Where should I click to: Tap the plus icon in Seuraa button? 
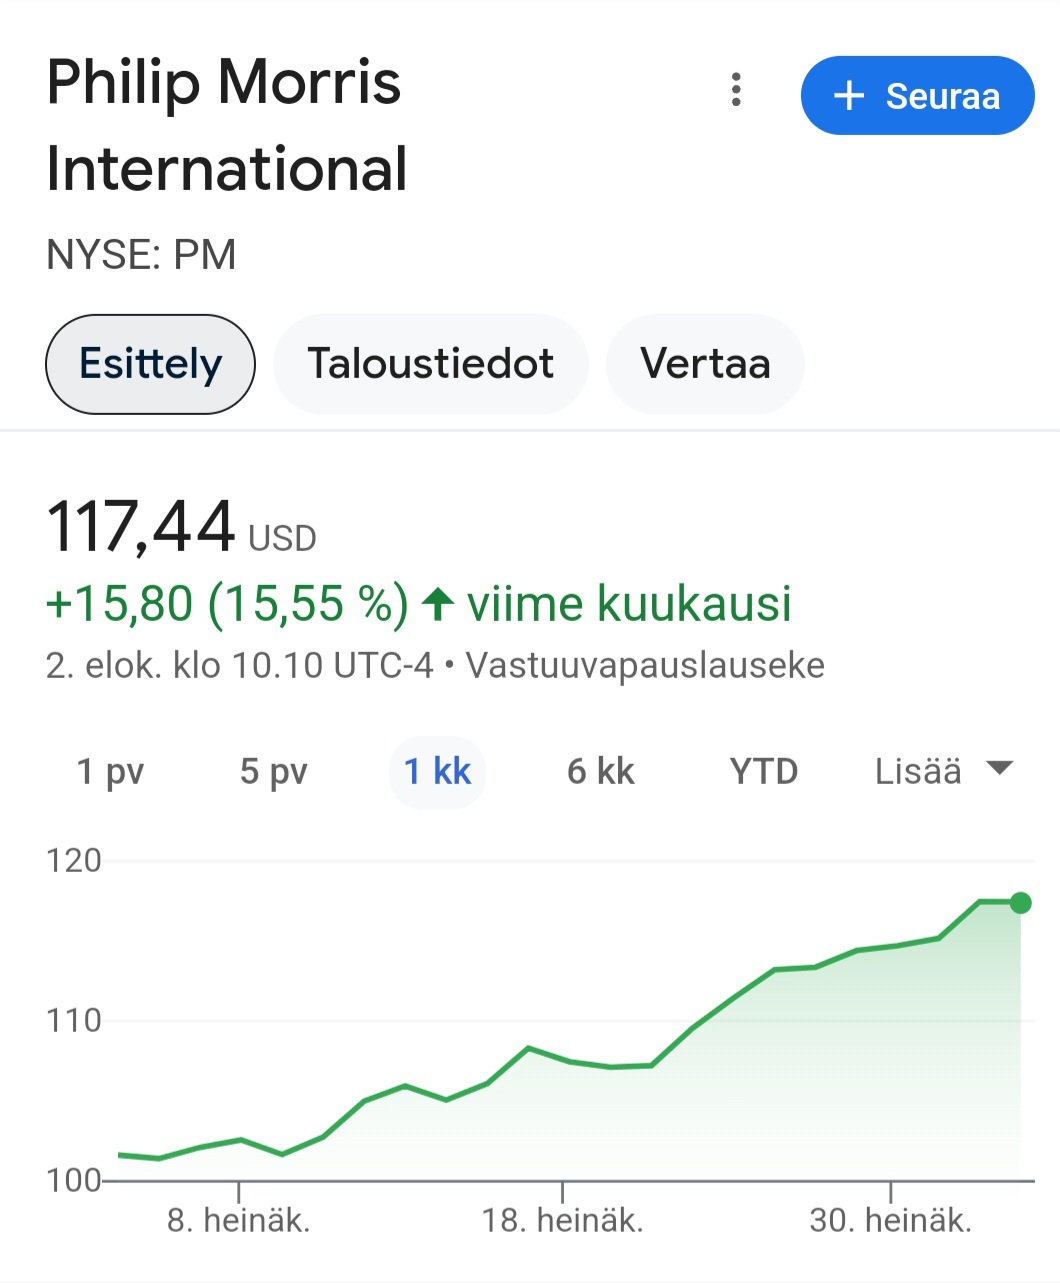point(848,96)
